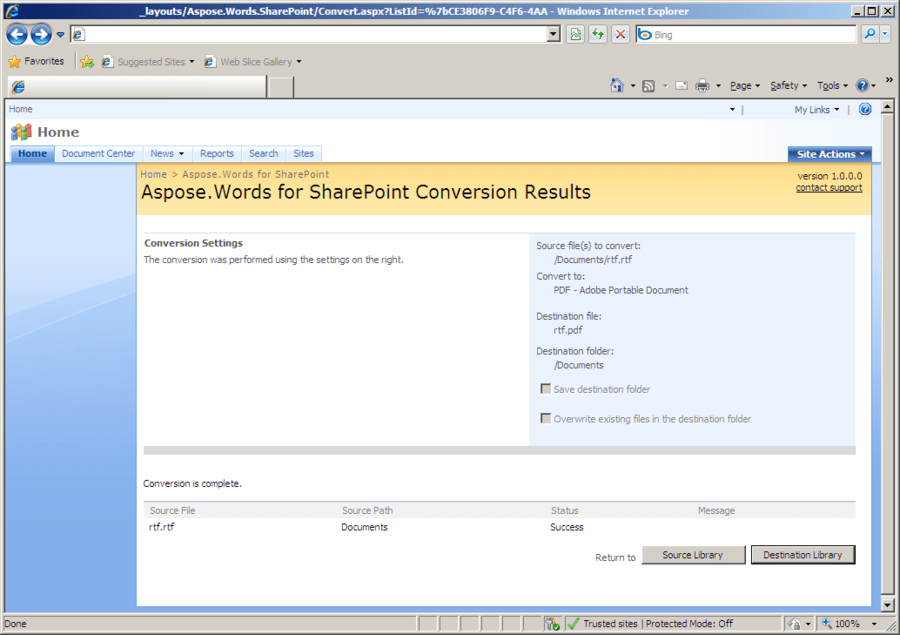Click rtf.rtf in results table
The image size is (900, 635).
161,526
